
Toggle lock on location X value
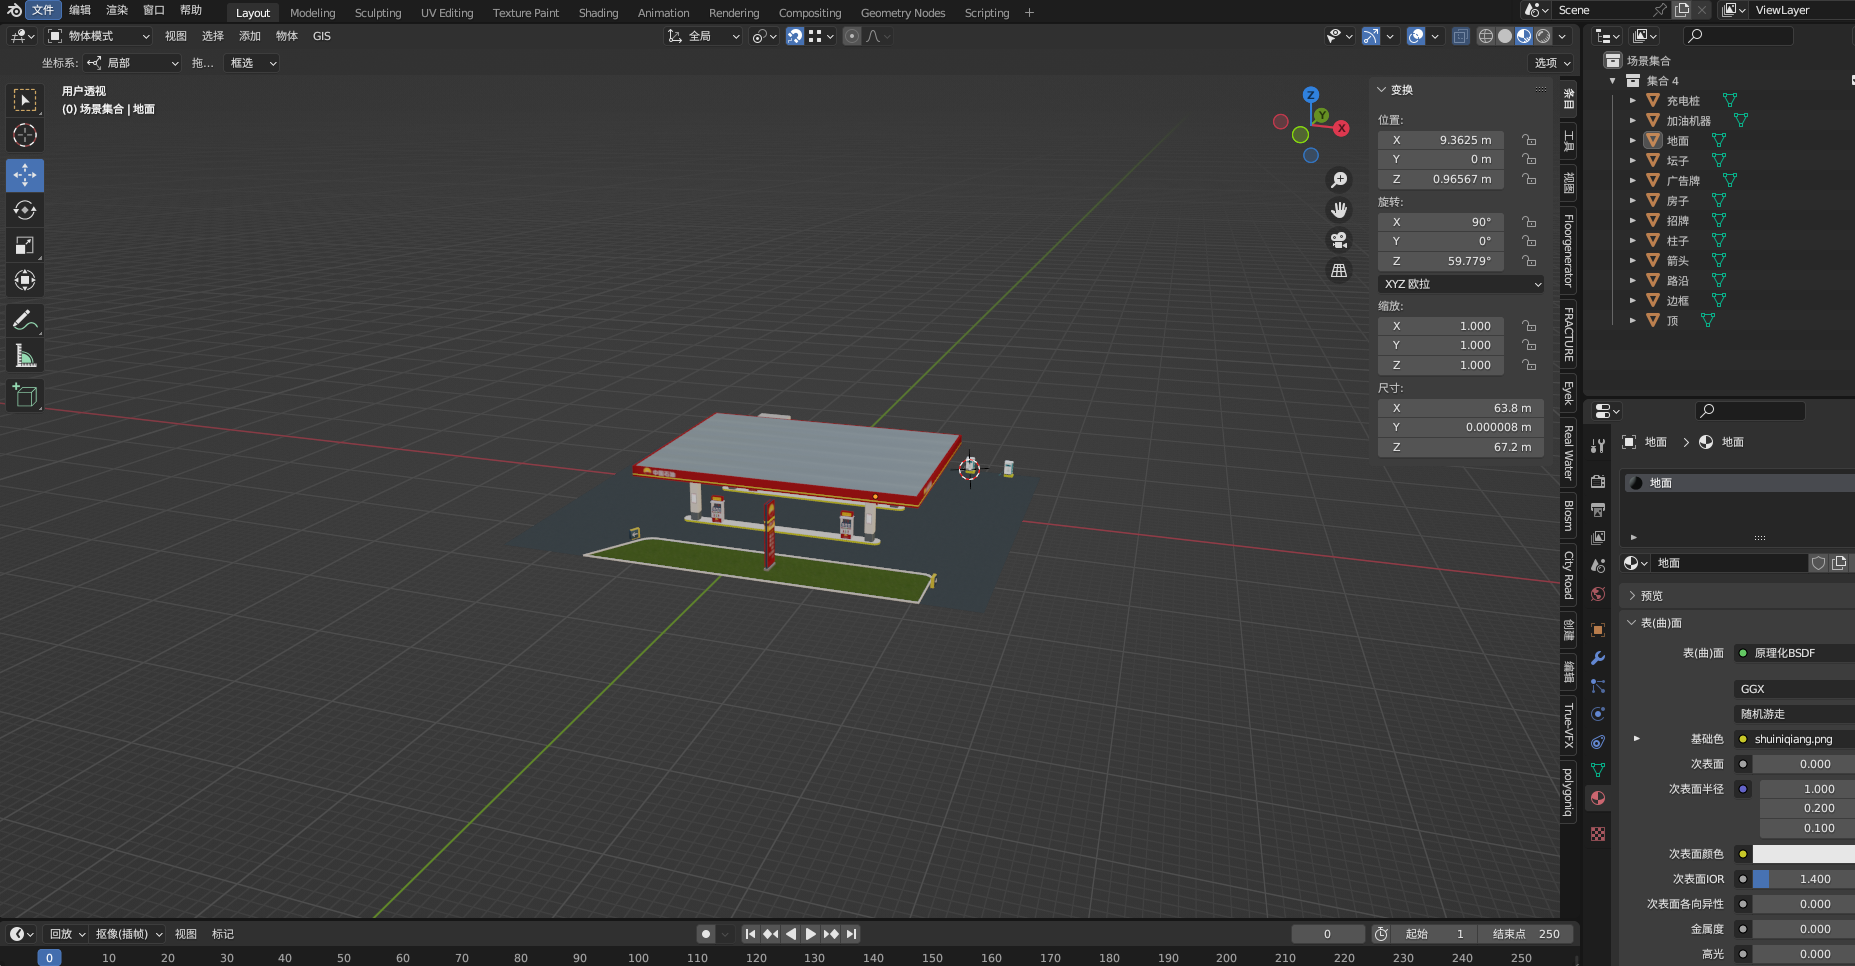[x=1529, y=140]
